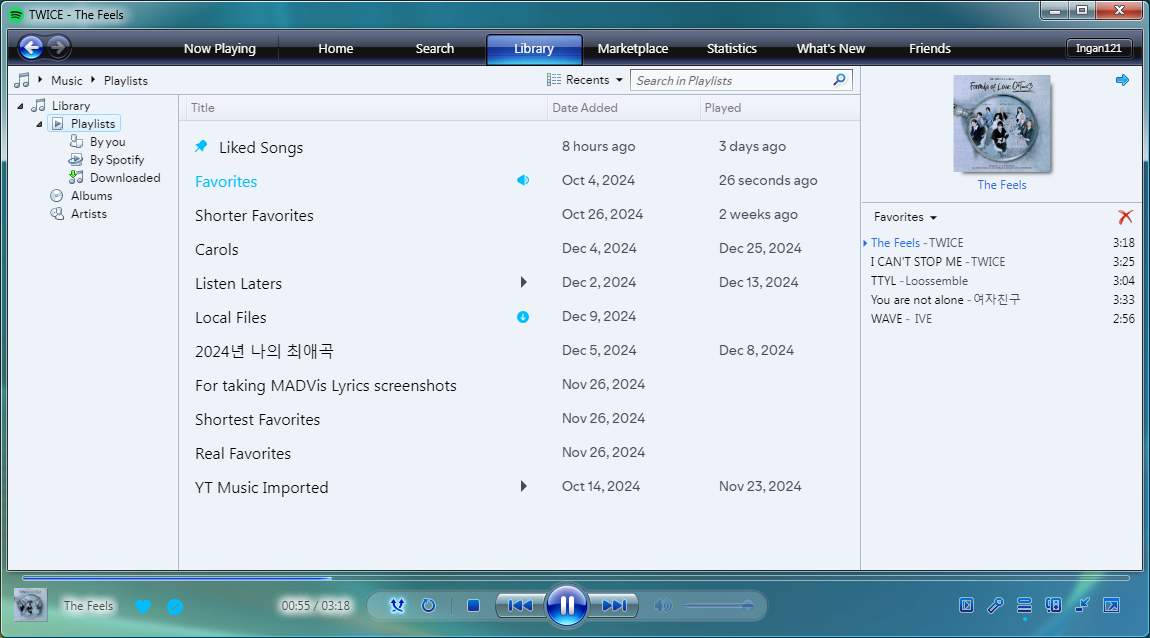Mute the volume speaker
1150x638 pixels.
point(663,606)
